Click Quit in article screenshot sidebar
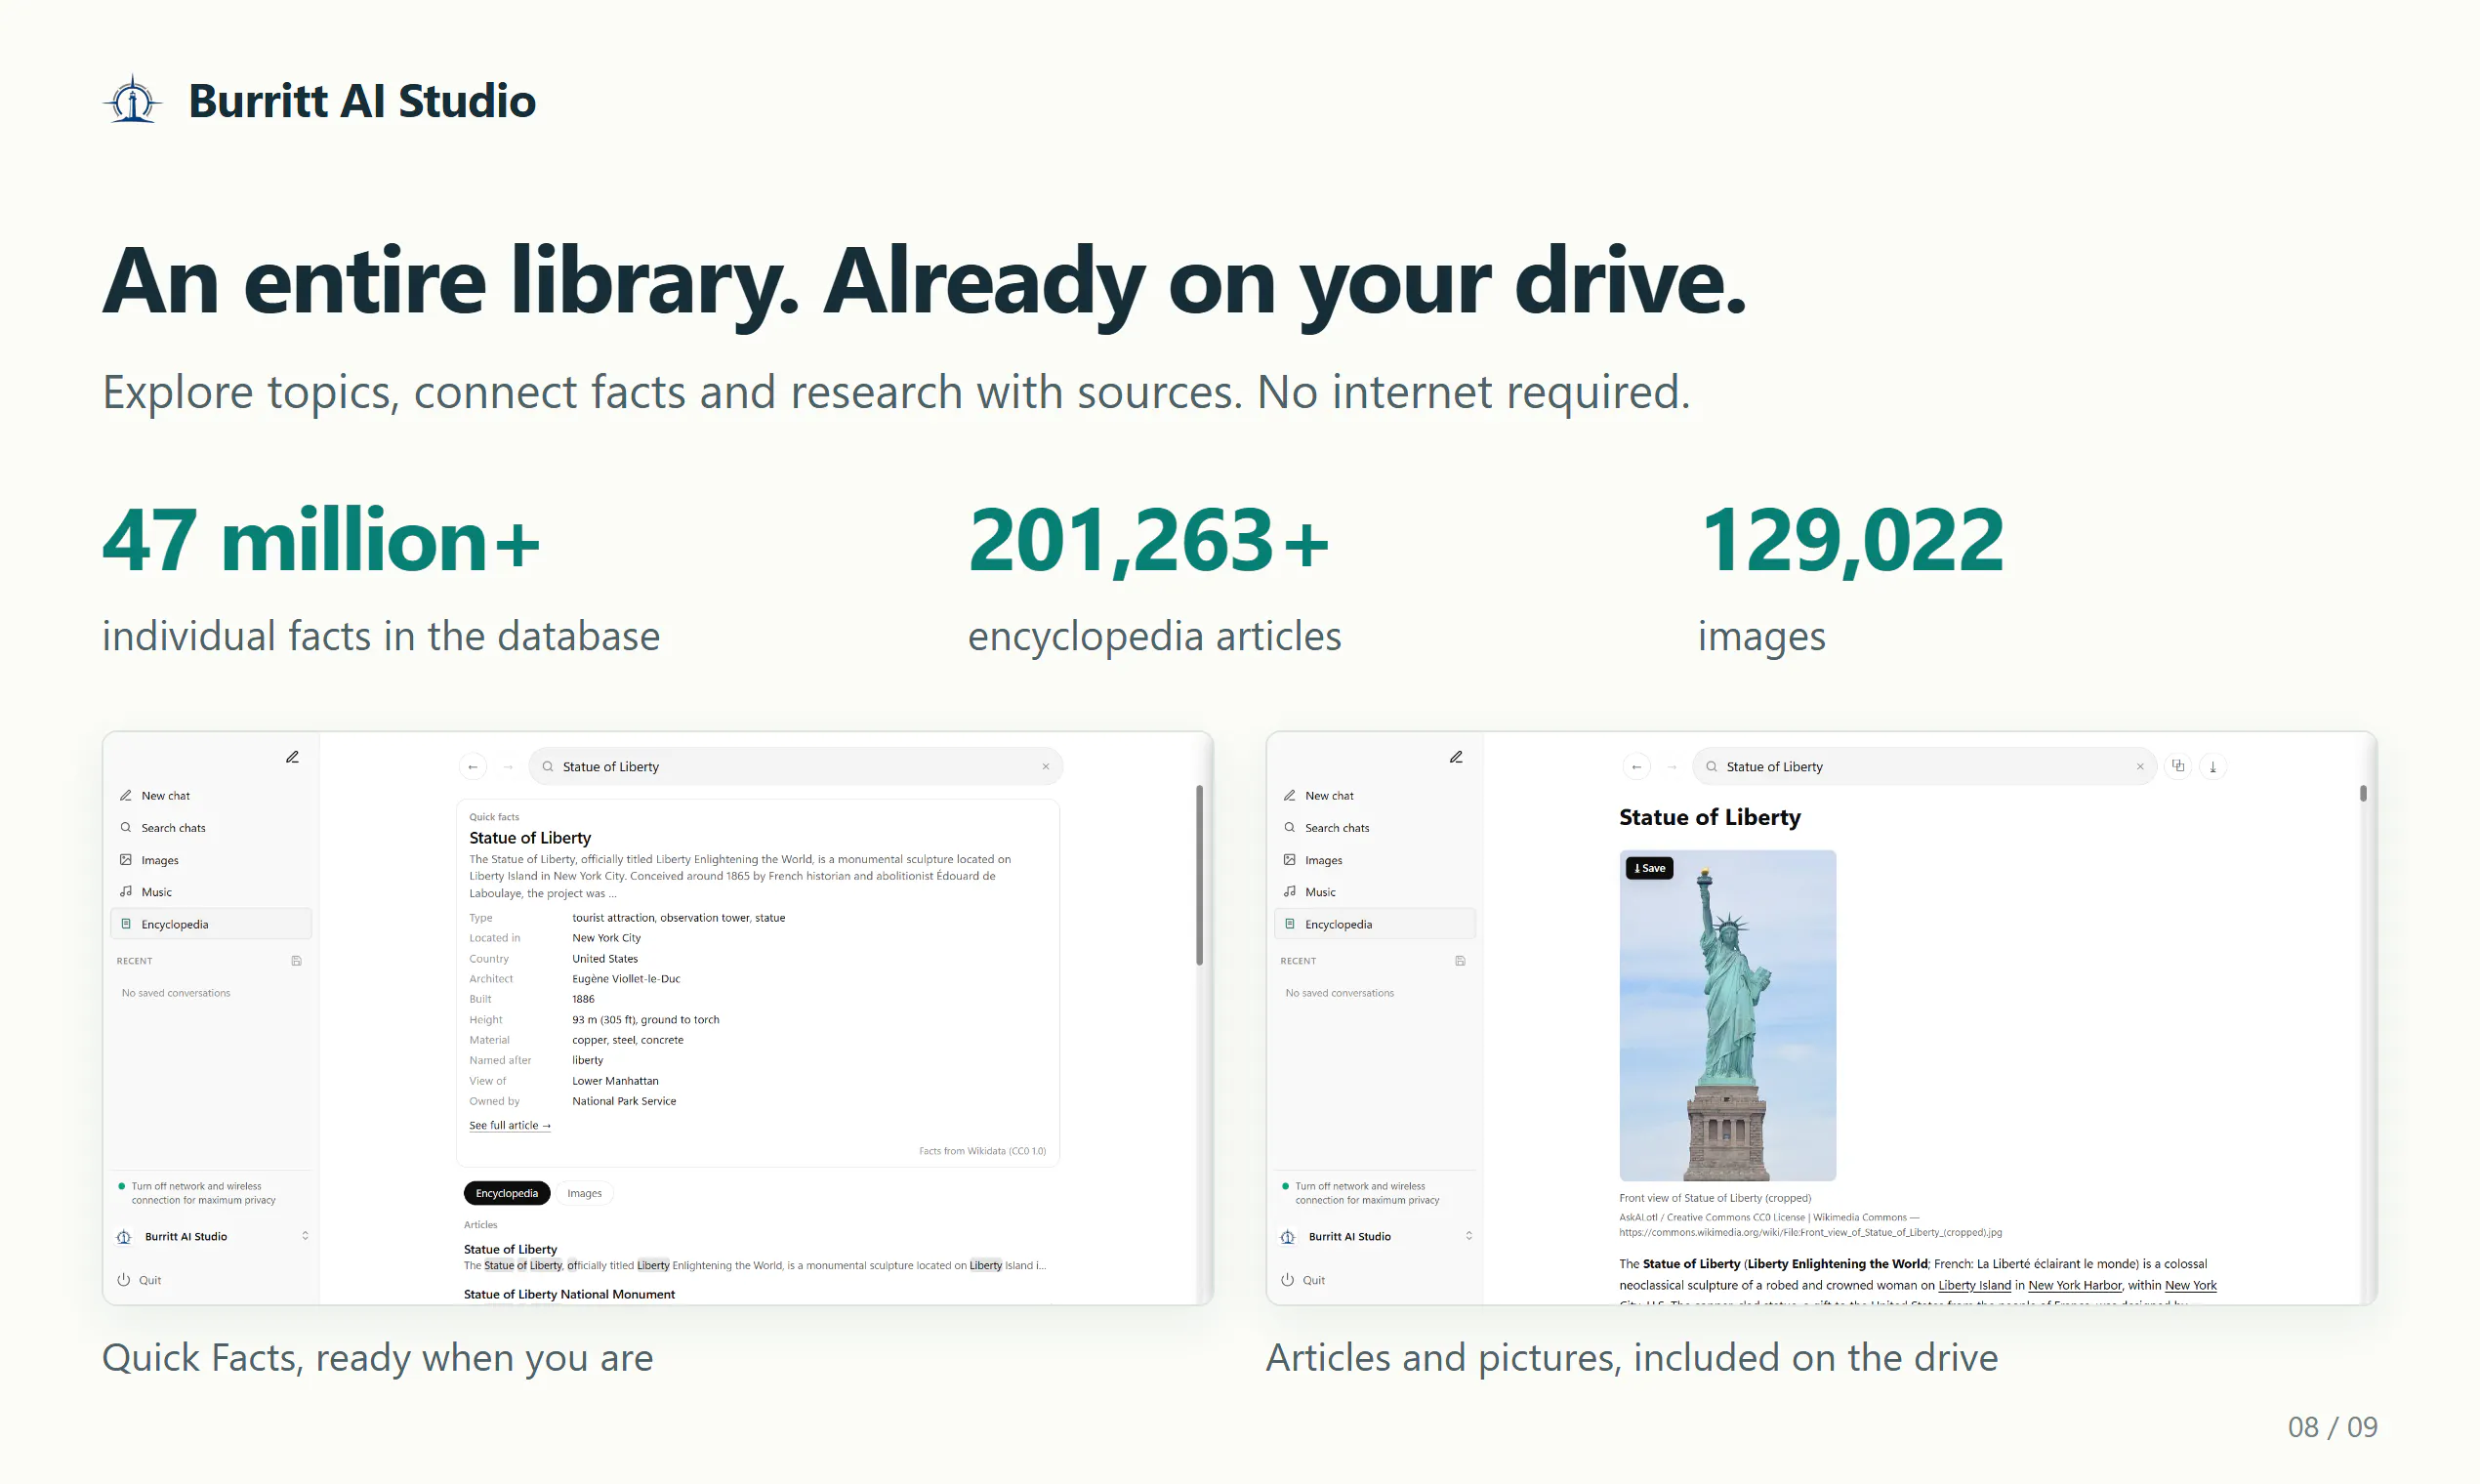This screenshot has height=1484, width=2480. click(1303, 1280)
